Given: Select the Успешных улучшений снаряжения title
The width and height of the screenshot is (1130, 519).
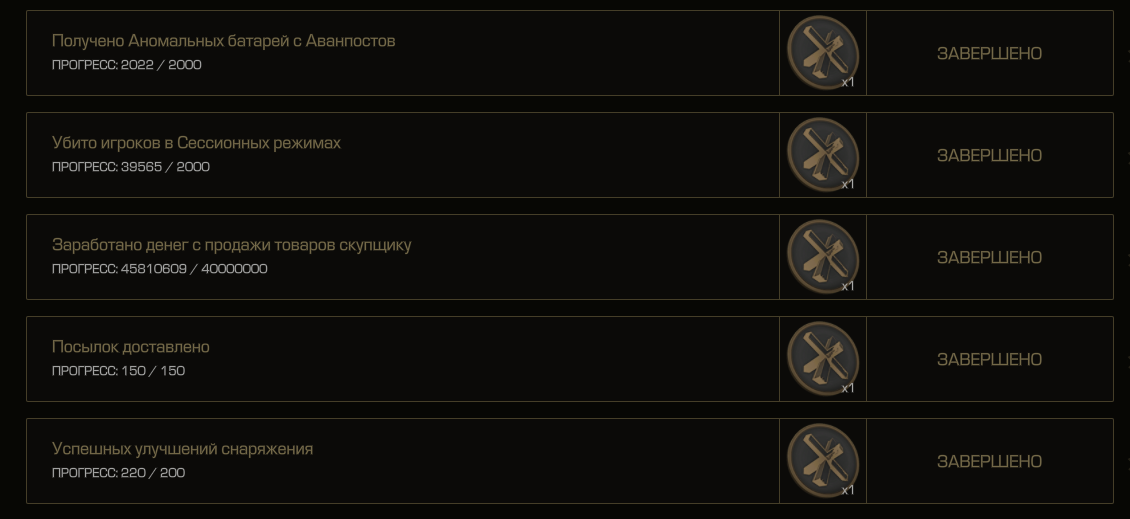Looking at the screenshot, I should [x=182, y=449].
